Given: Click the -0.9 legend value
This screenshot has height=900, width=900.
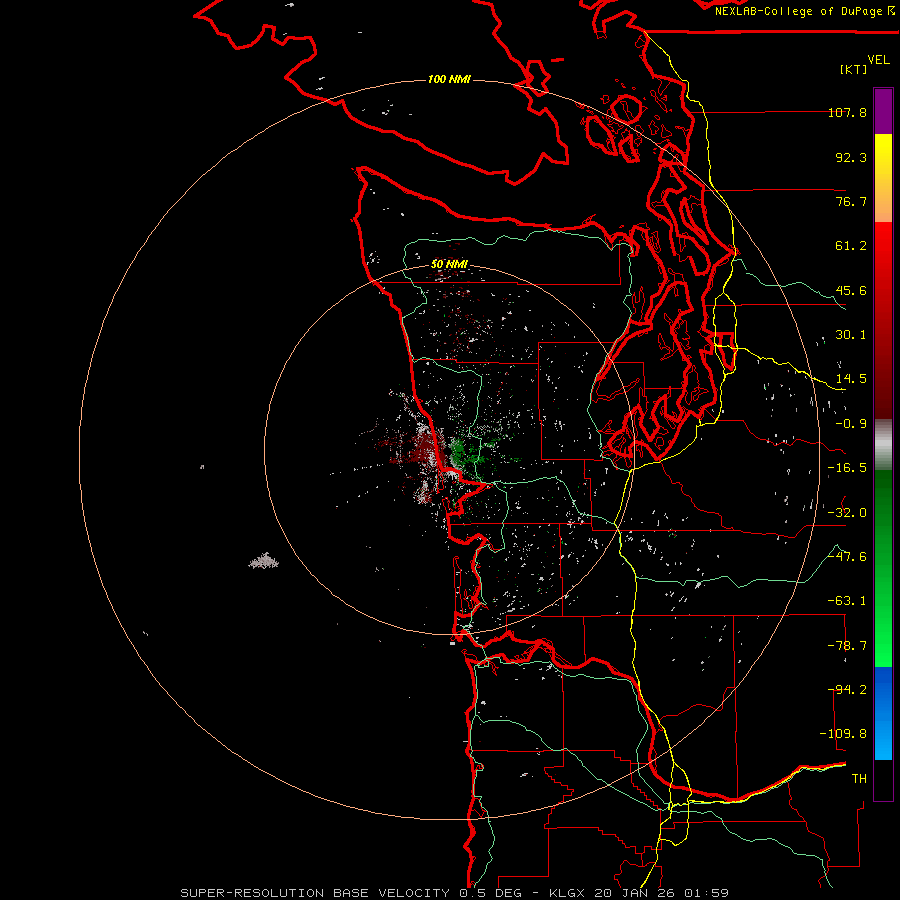Looking at the screenshot, I should [851, 424].
